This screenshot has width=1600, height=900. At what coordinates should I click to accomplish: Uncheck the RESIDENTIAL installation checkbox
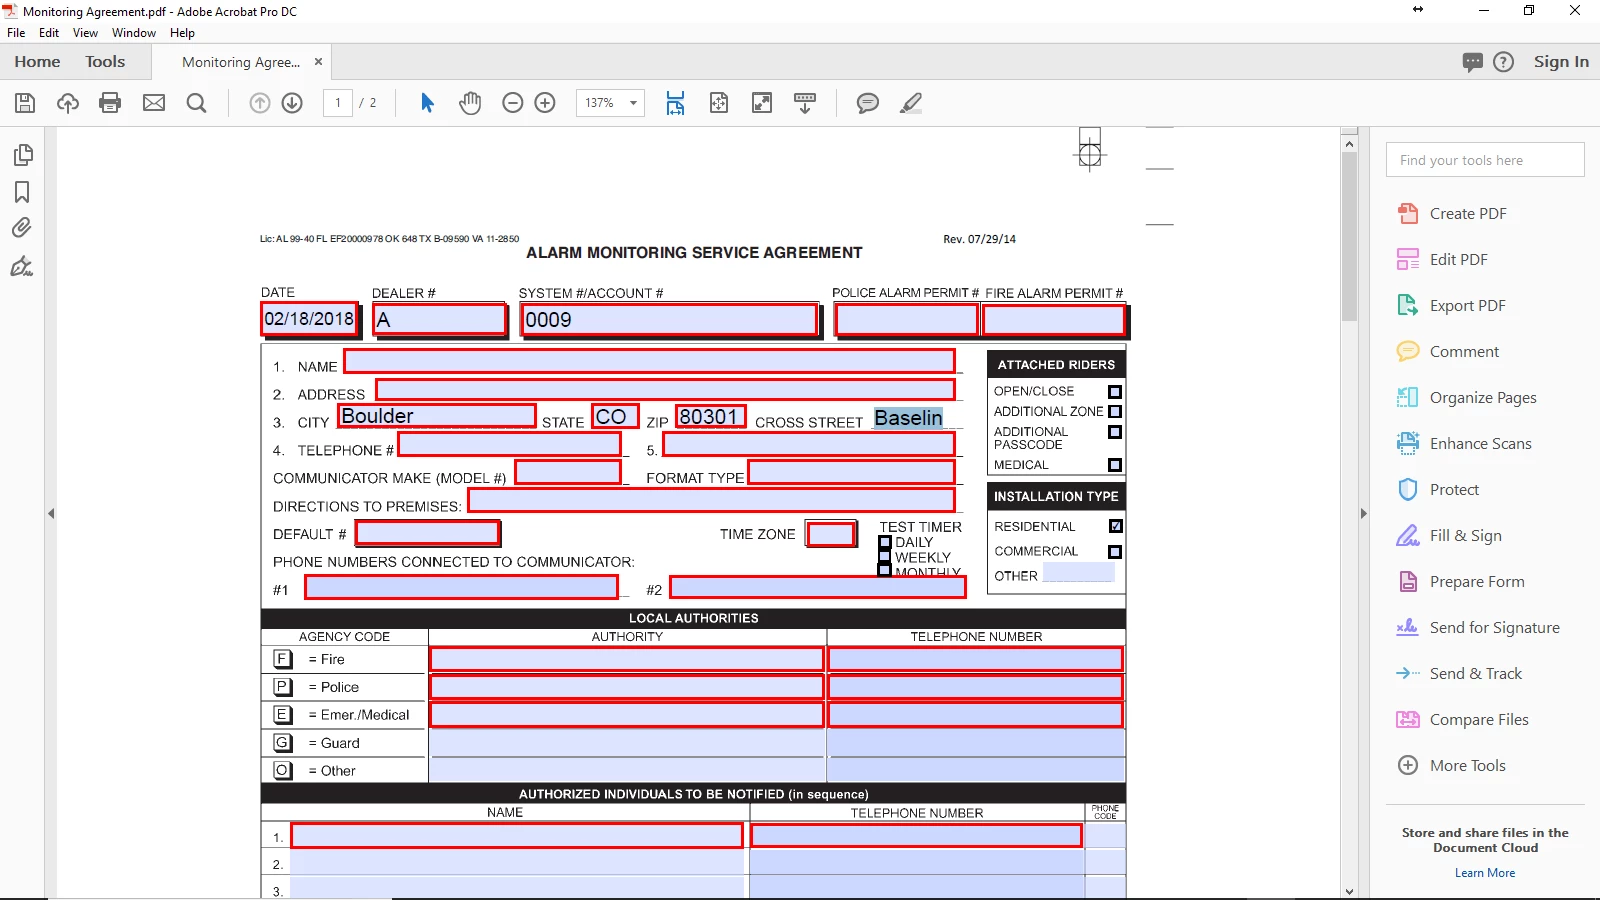[1116, 526]
